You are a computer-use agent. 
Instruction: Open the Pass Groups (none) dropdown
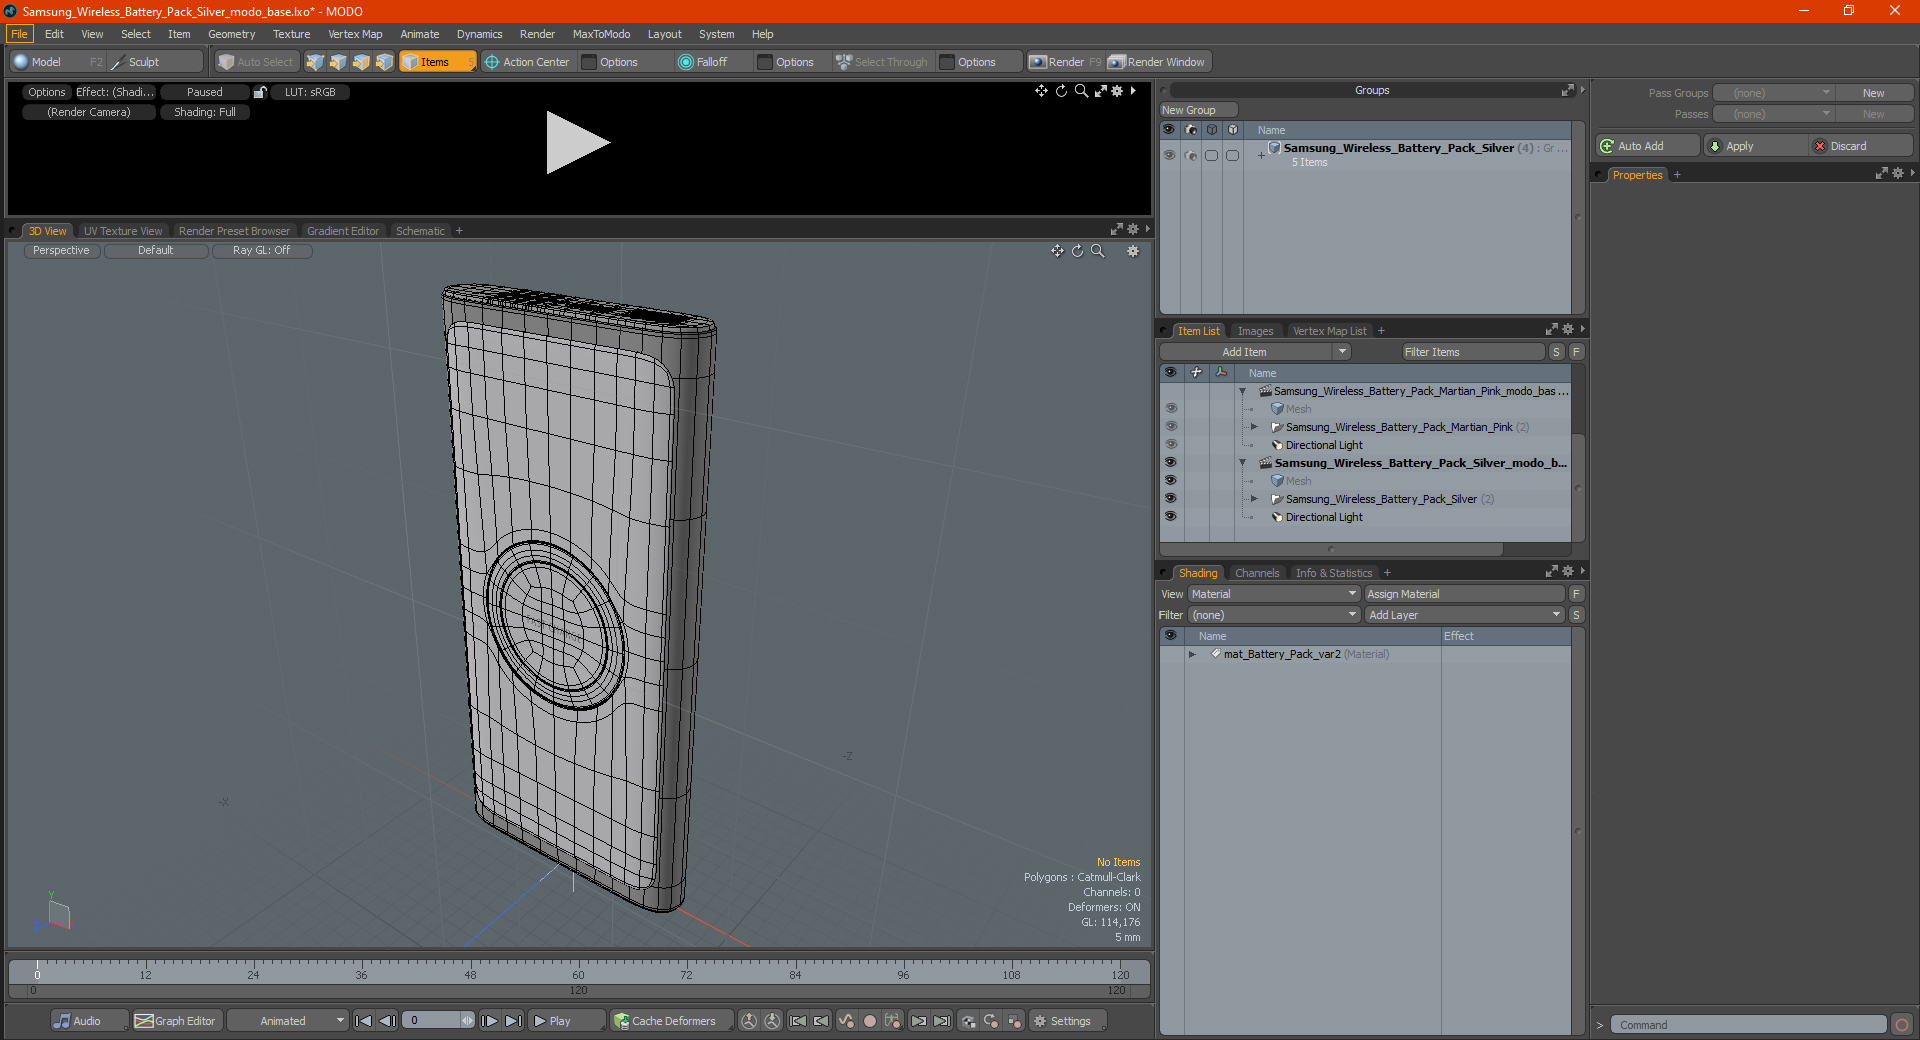(1773, 93)
